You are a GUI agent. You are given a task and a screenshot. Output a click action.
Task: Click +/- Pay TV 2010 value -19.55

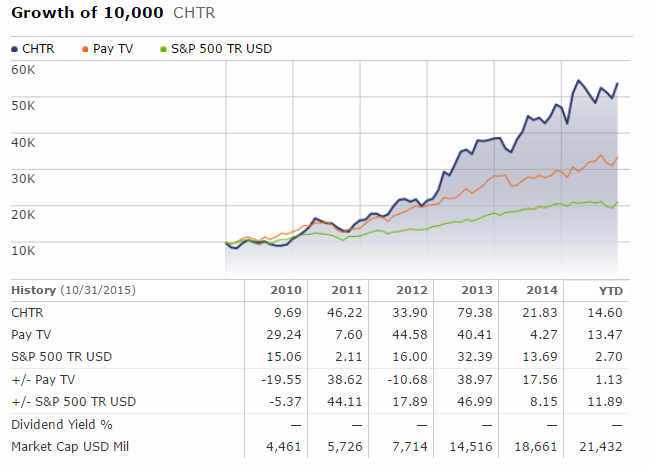pos(282,380)
